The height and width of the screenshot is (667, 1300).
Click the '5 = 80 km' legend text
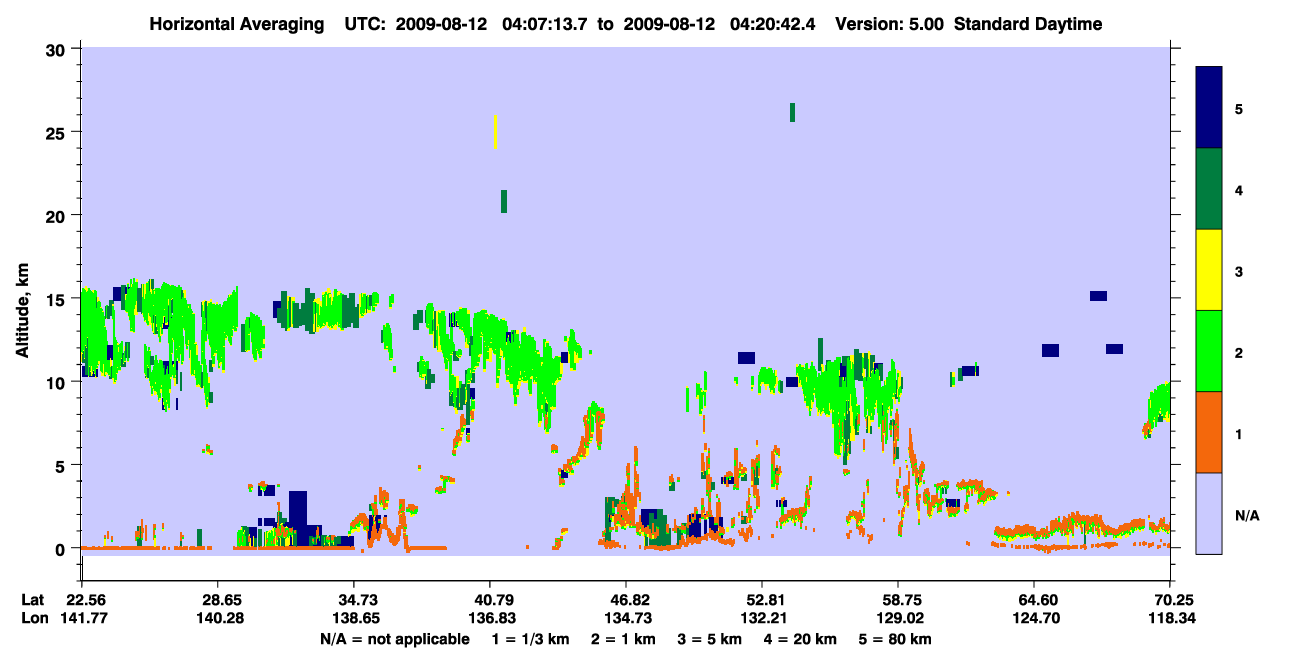[x=895, y=639]
